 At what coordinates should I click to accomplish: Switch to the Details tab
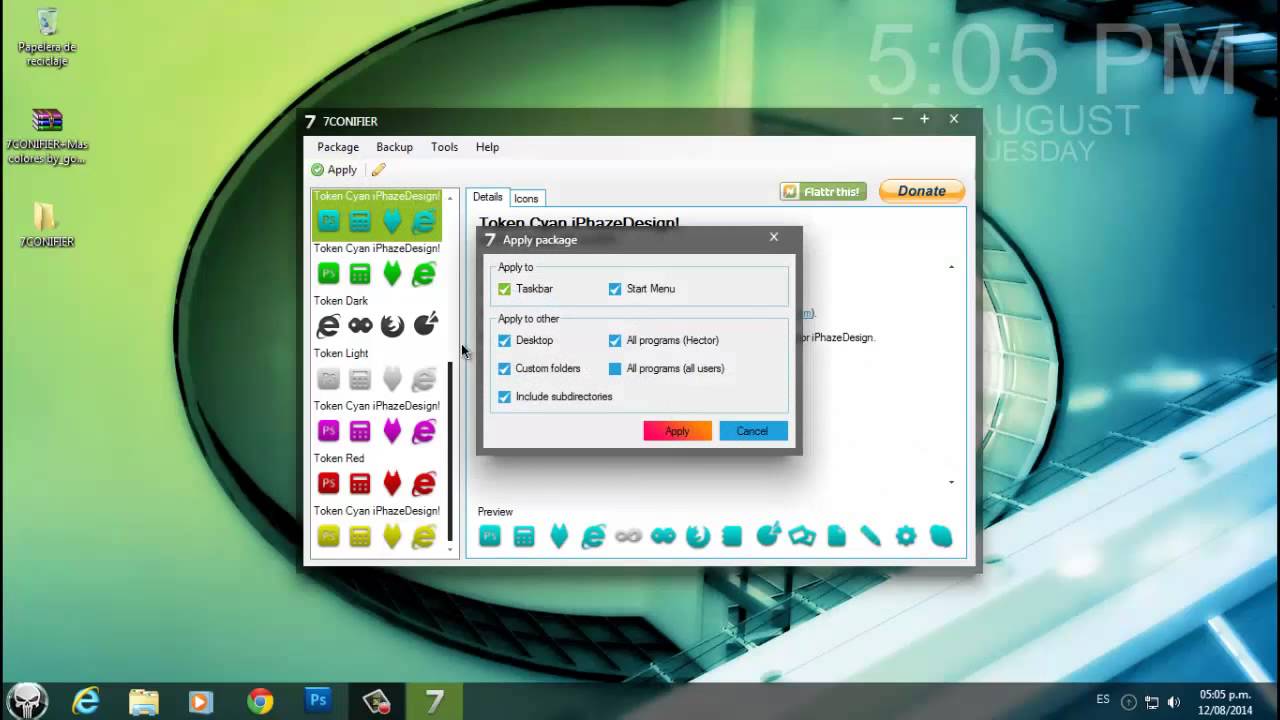click(x=488, y=197)
